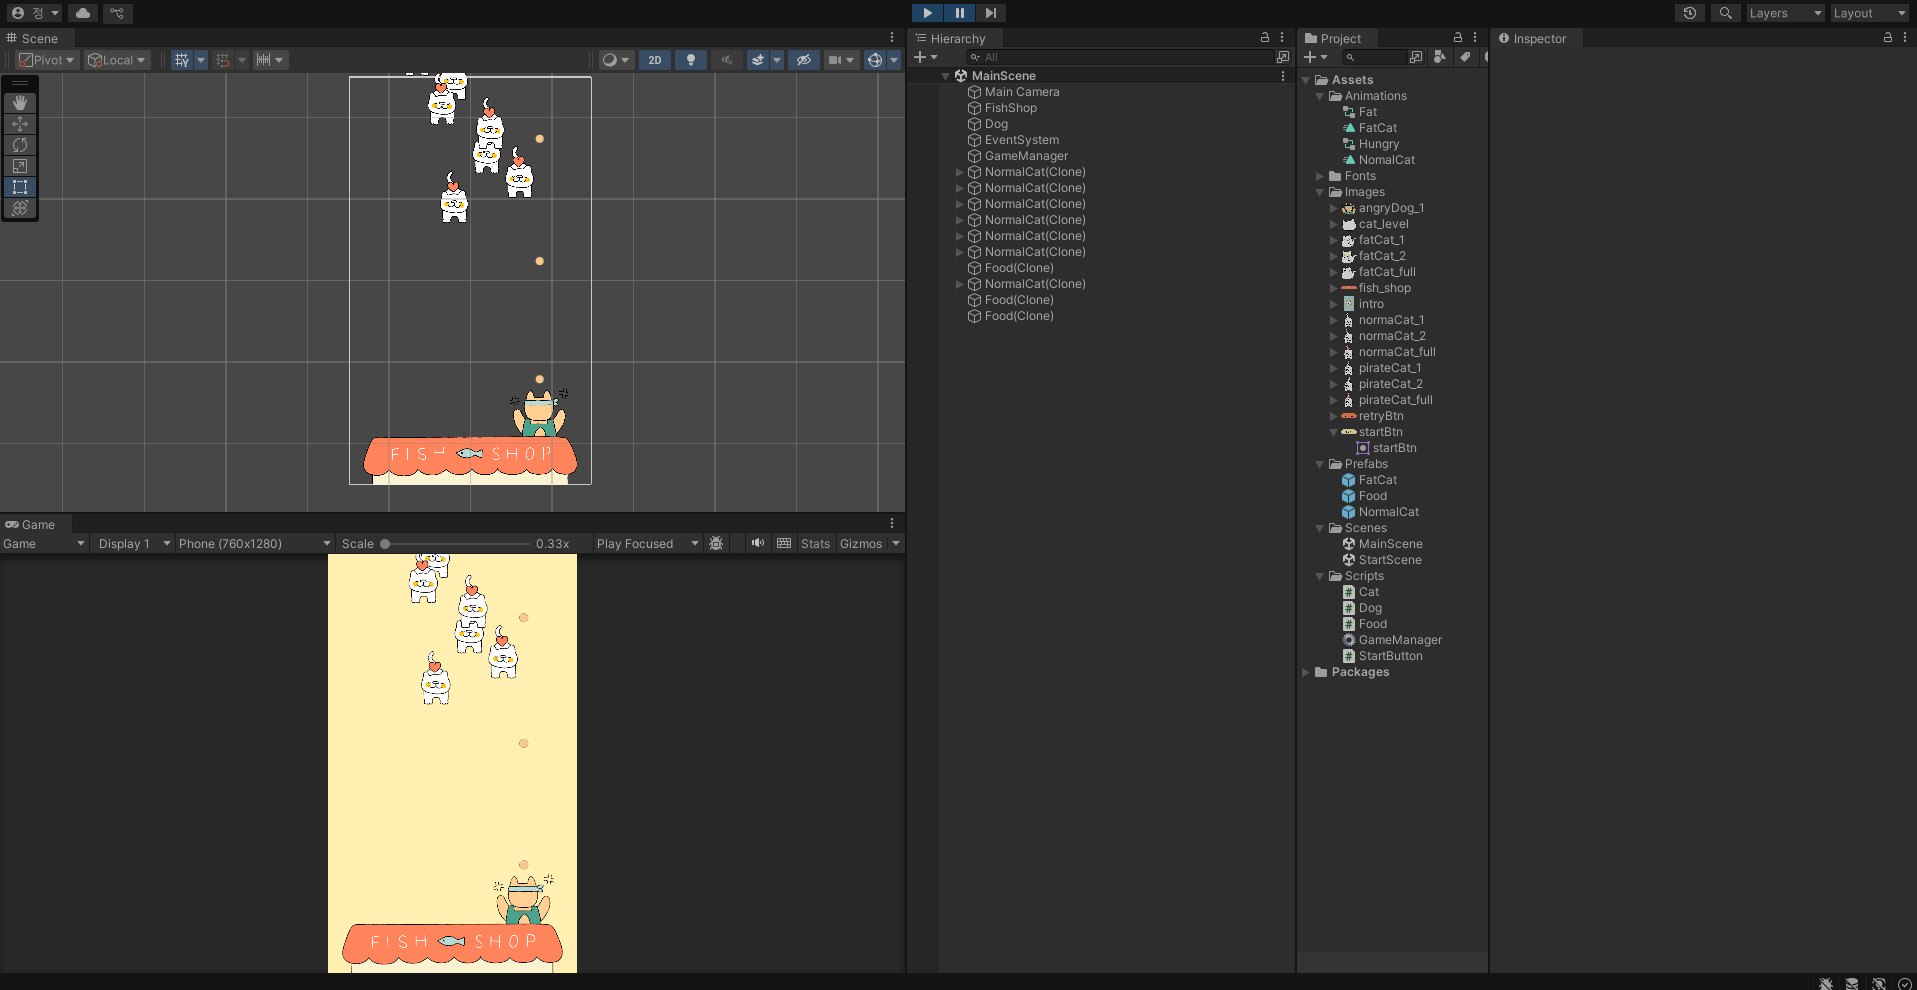Toggle Game view shortcuts keyboard icon

(x=784, y=544)
